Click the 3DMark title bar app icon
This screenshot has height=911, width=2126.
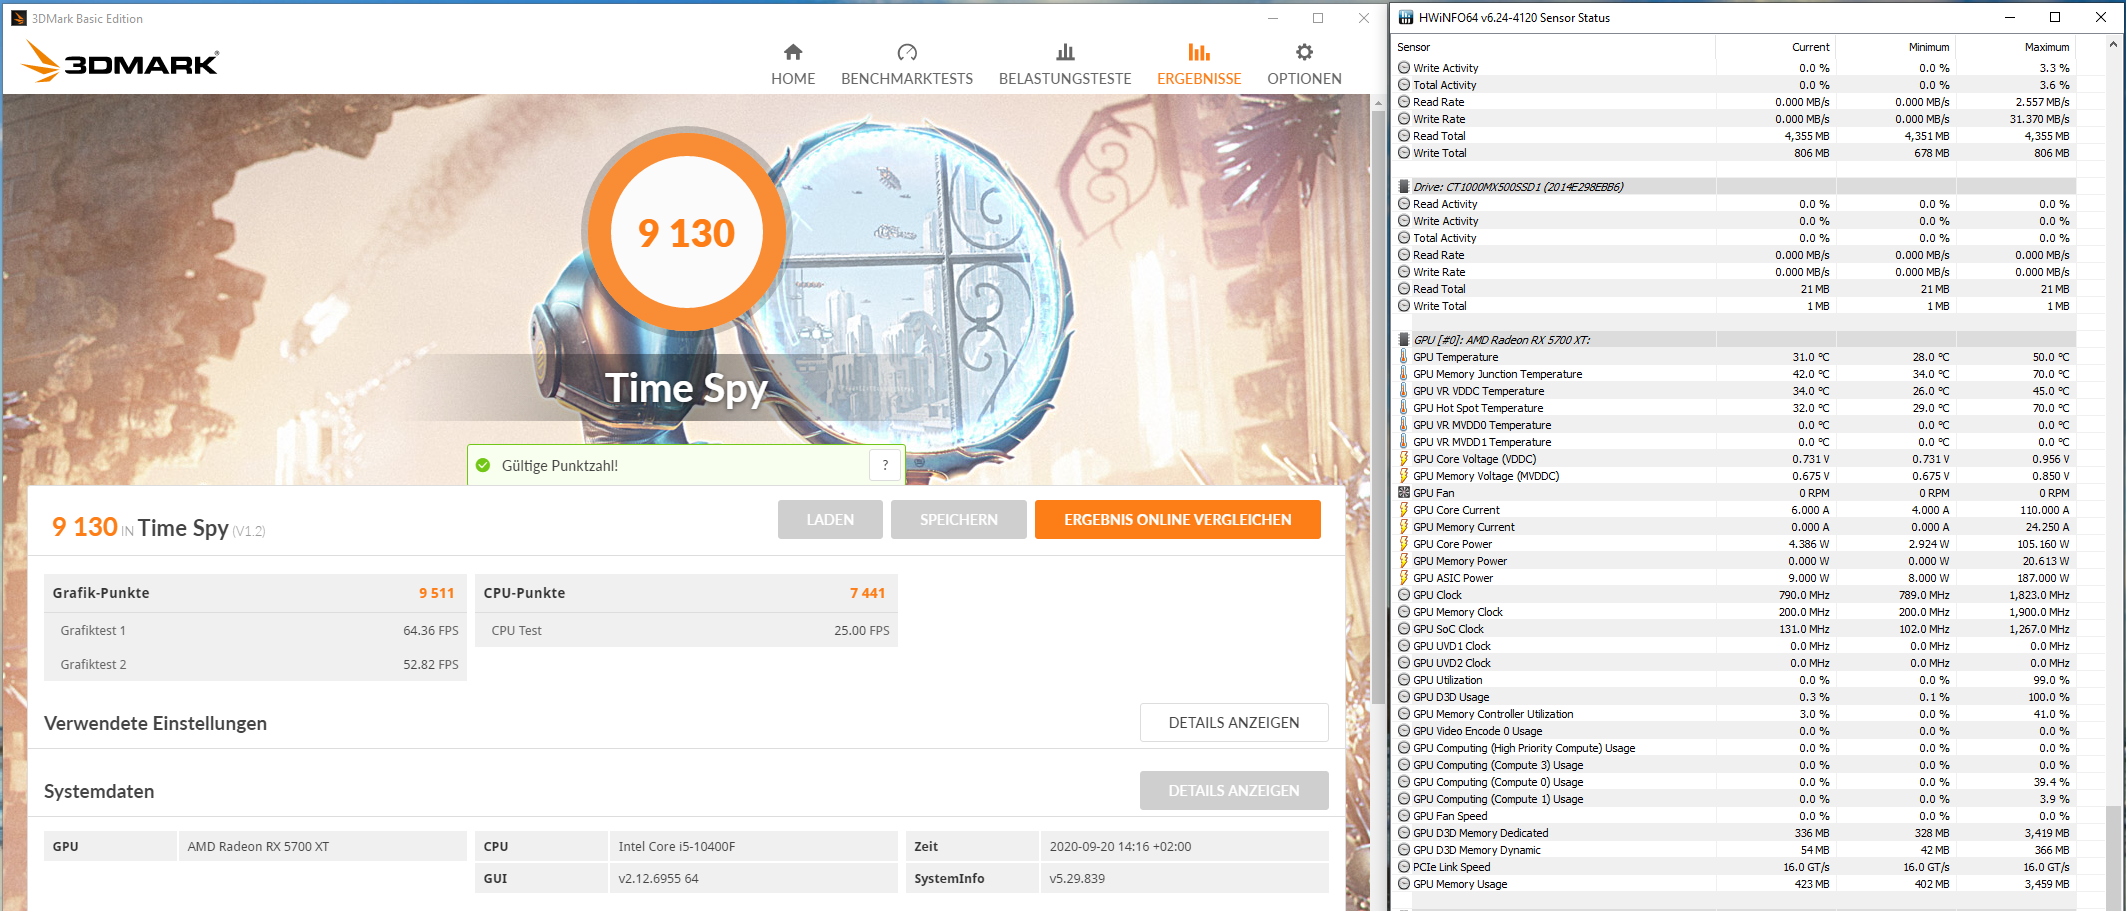tap(18, 18)
